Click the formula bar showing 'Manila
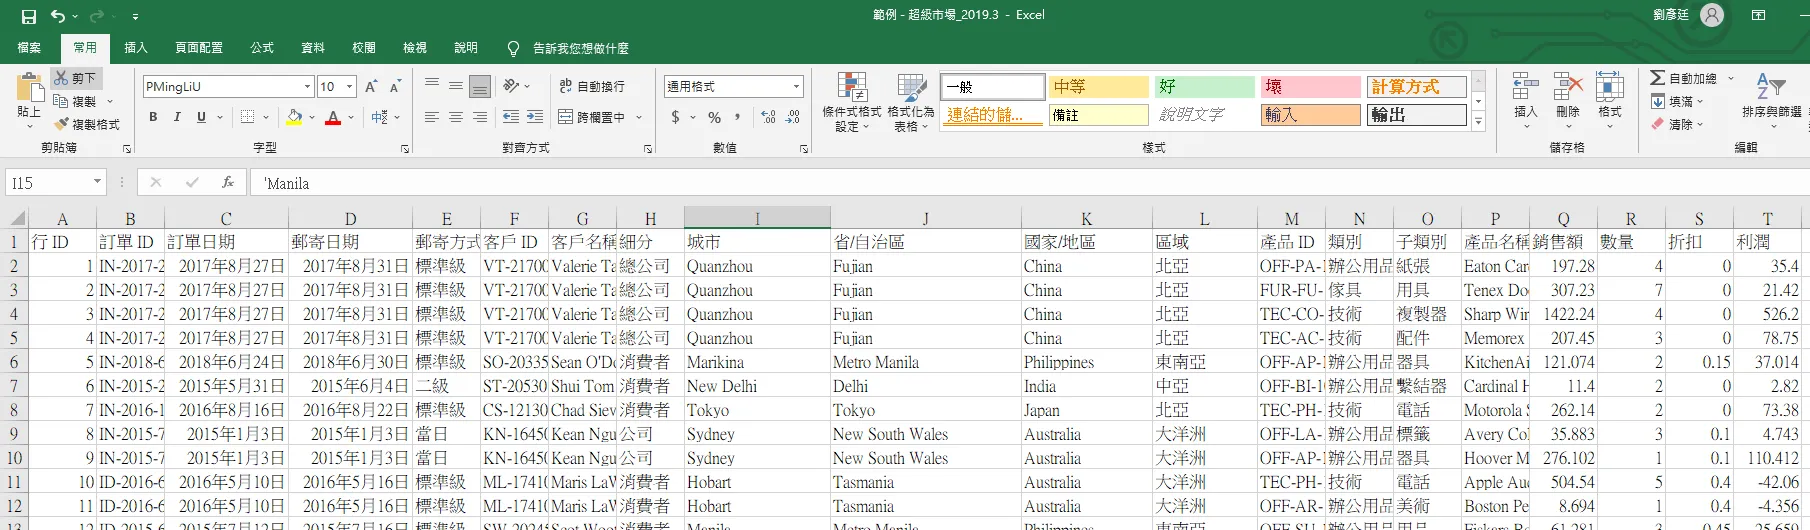This screenshot has width=1810, height=530. [x=1030, y=183]
